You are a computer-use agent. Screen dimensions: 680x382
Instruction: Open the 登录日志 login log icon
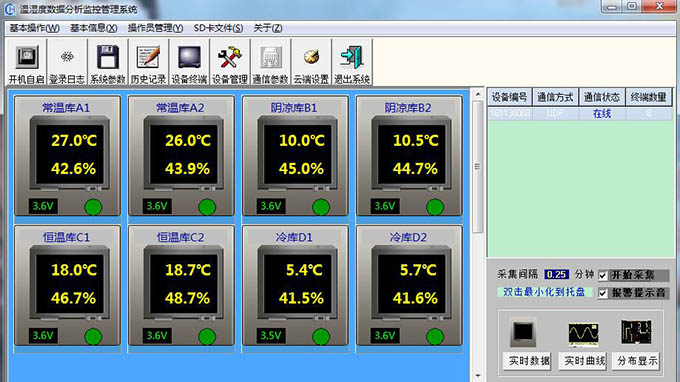tap(67, 62)
